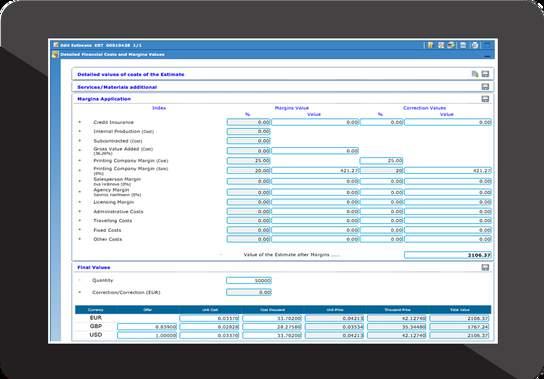Click Printing Company Margin (Sale) 421.27 margin value
Viewport: 544px width, 379px height.
[315, 170]
